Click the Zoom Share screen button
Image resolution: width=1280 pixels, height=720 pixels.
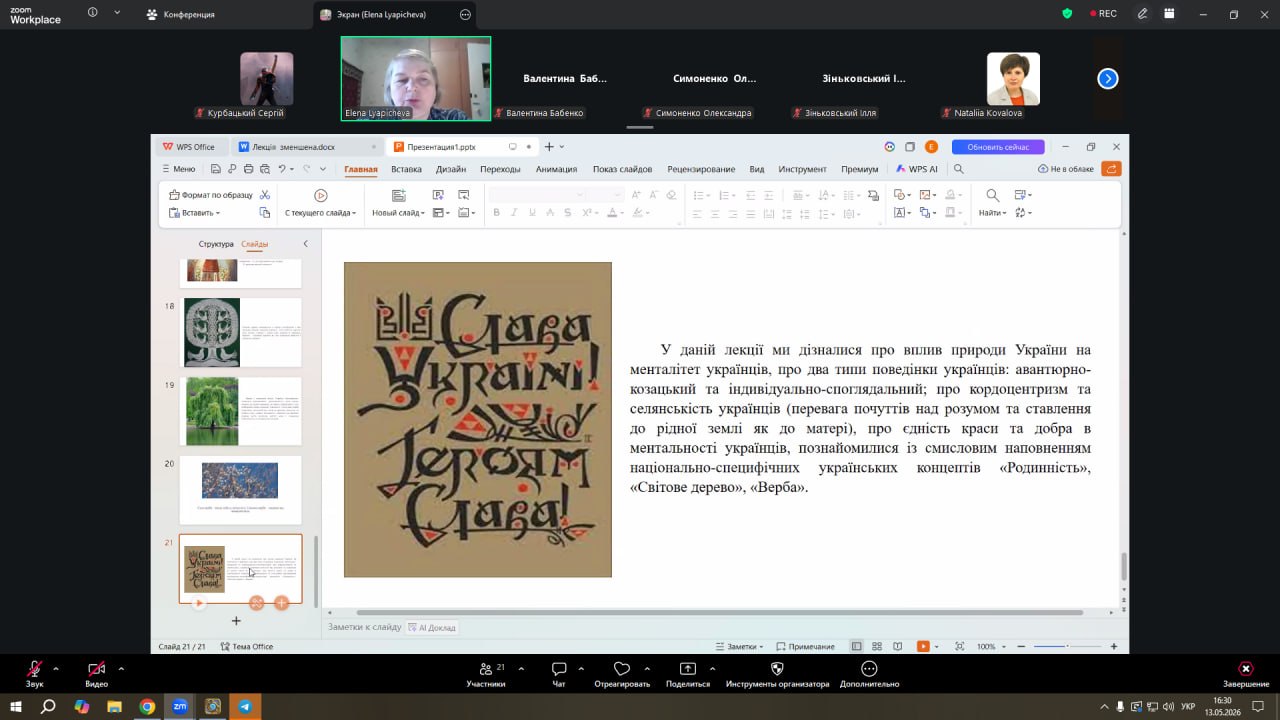point(687,674)
